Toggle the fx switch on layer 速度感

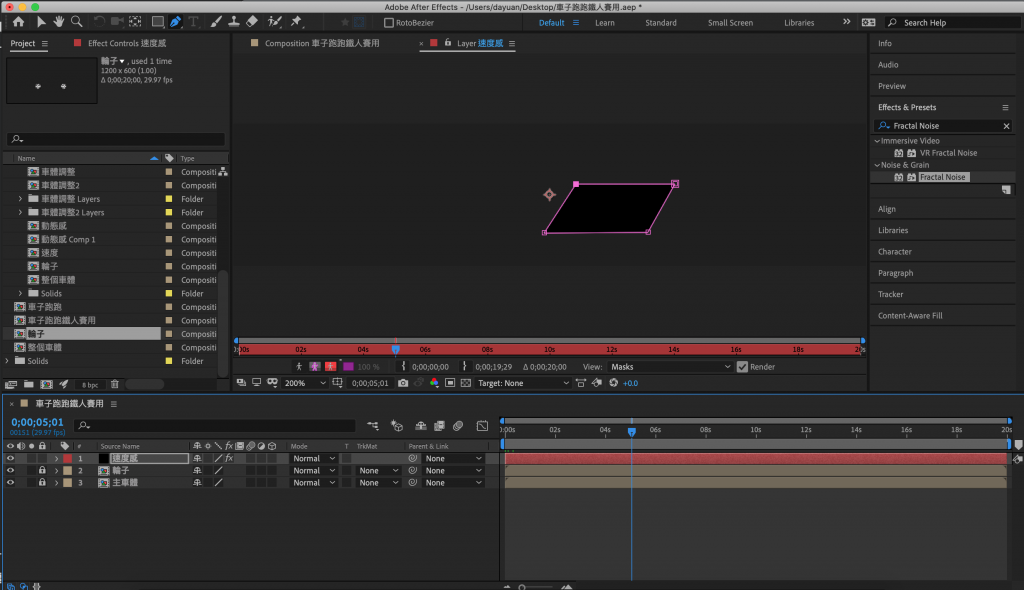click(229, 459)
